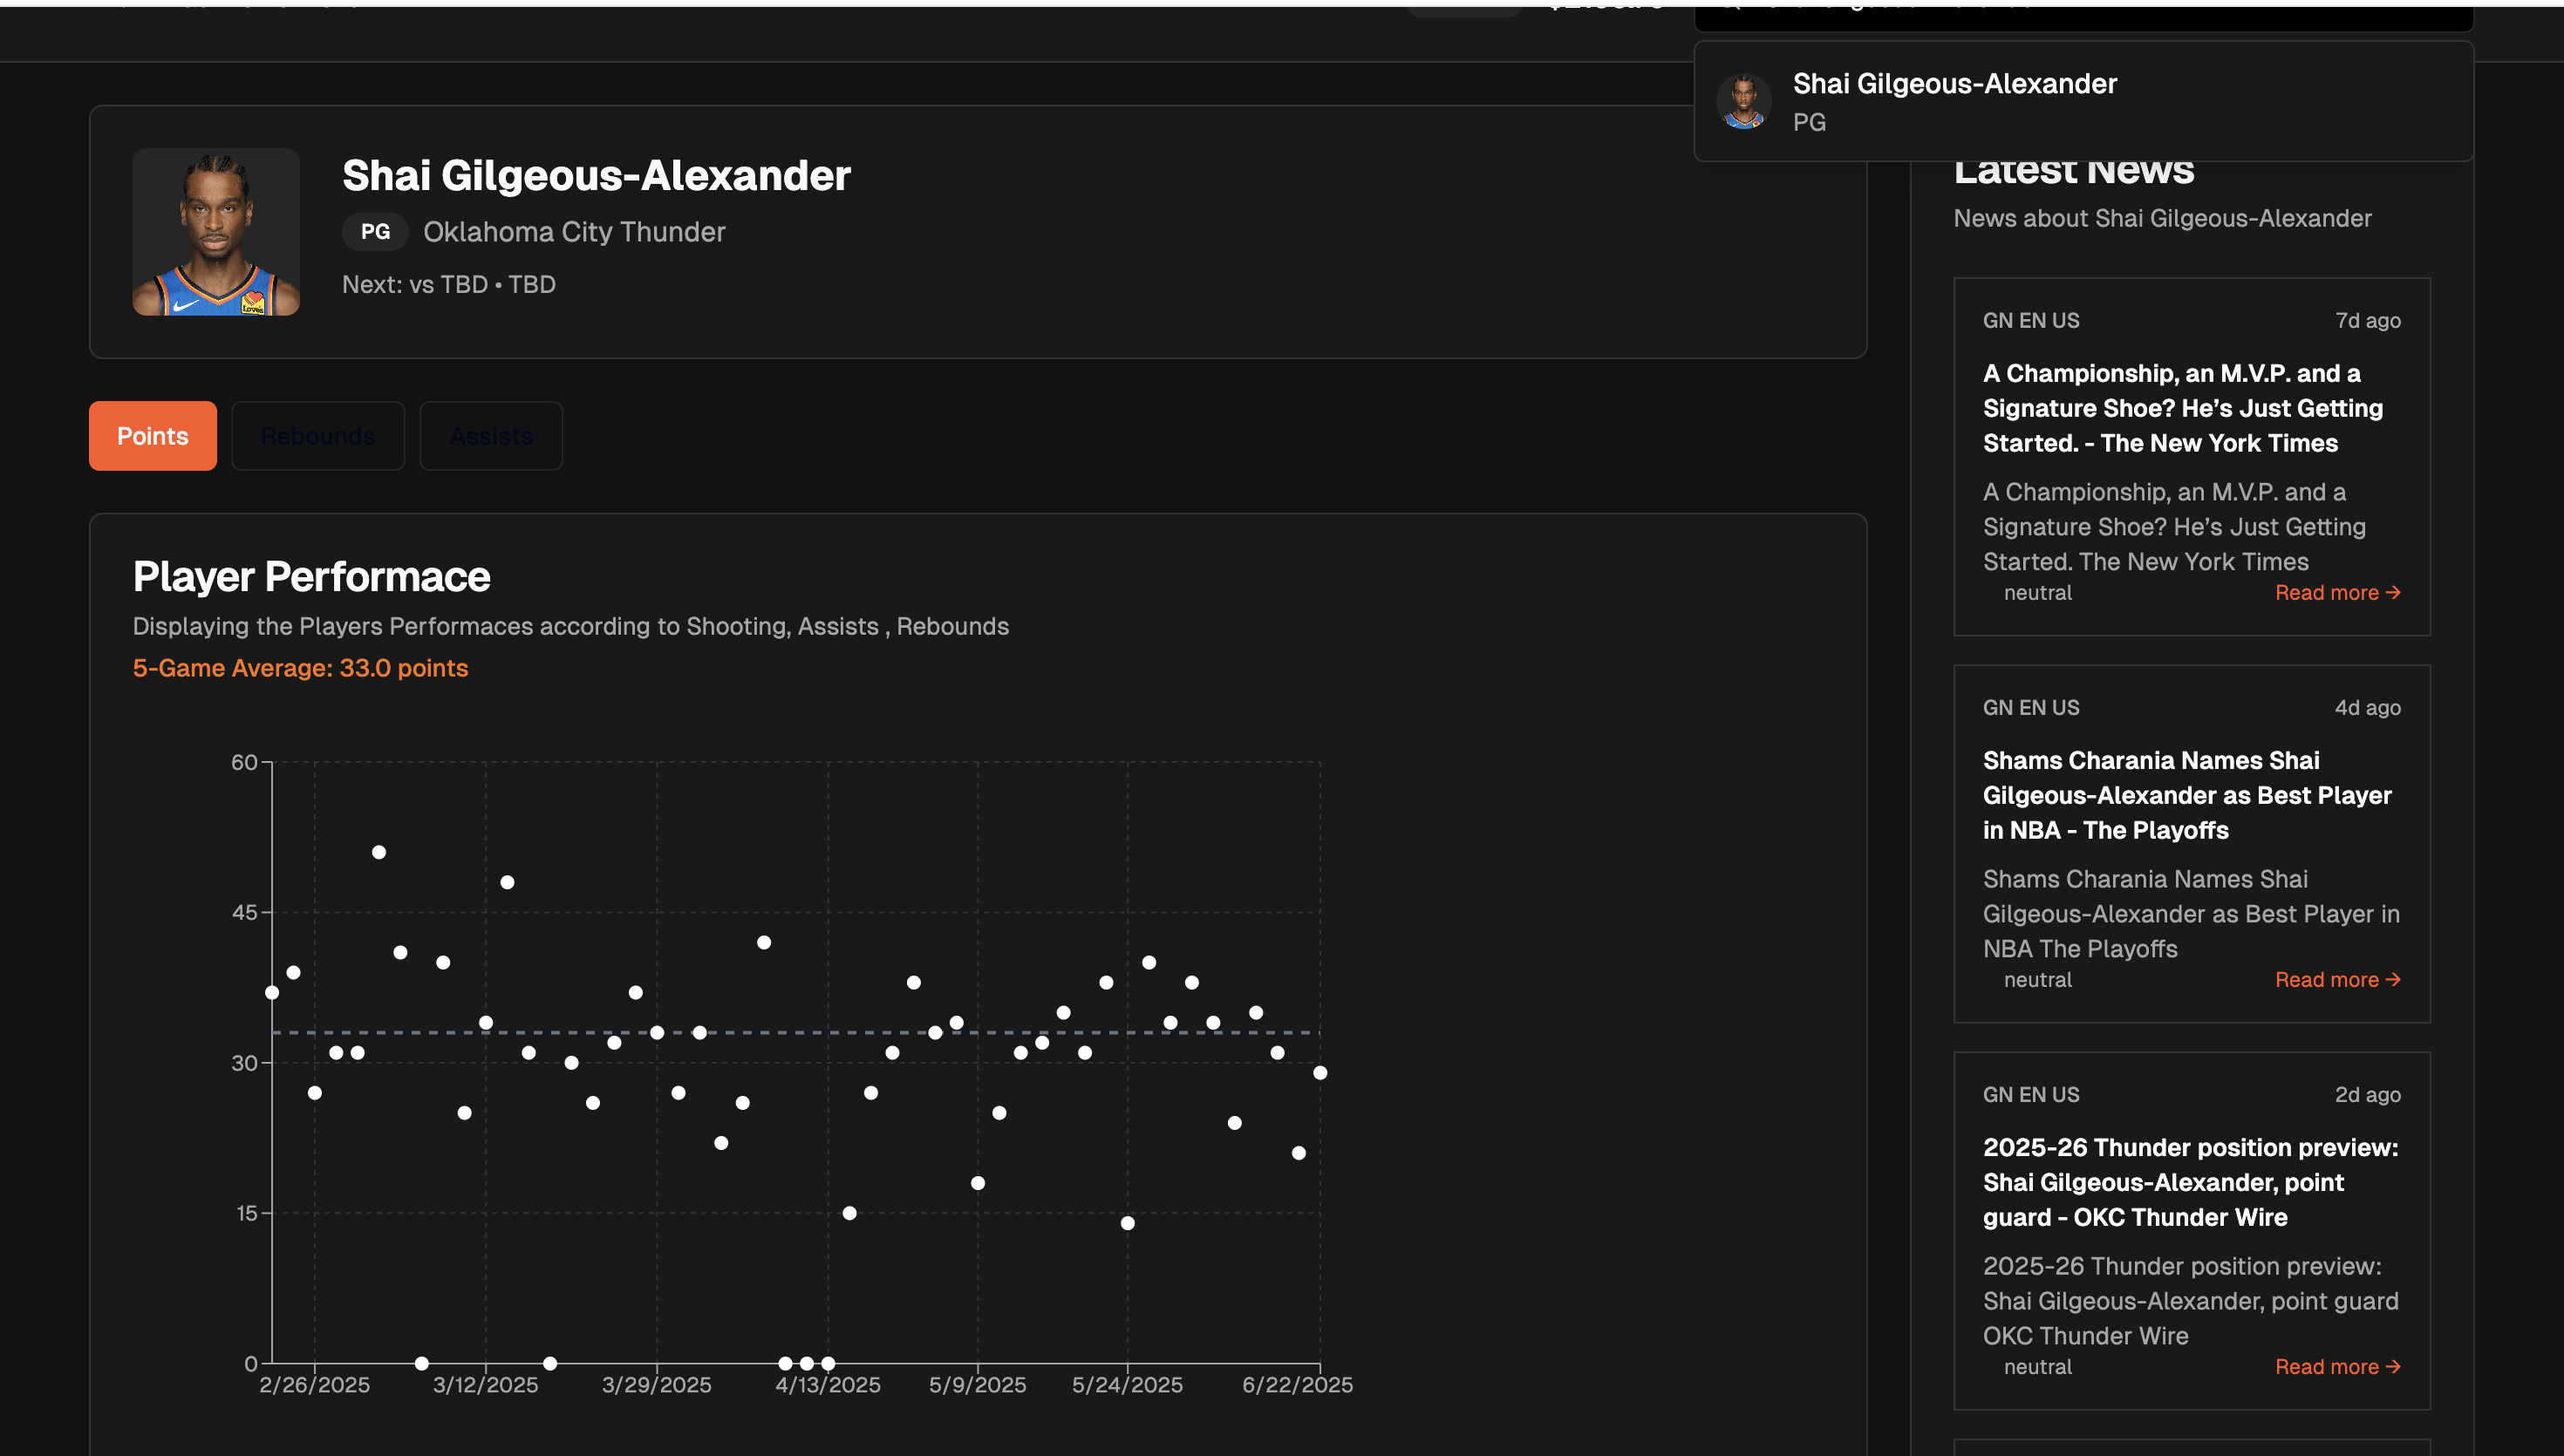
Task: Click the small avatar in the search suggestion
Action: click(1743, 101)
